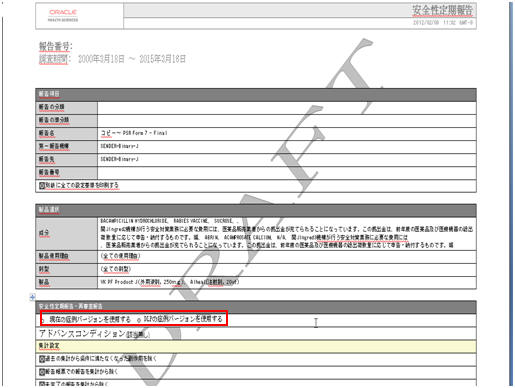The width and height of the screenshot is (515, 388).
Task: Click the table move handle plus icon
Action: pos(32,297)
